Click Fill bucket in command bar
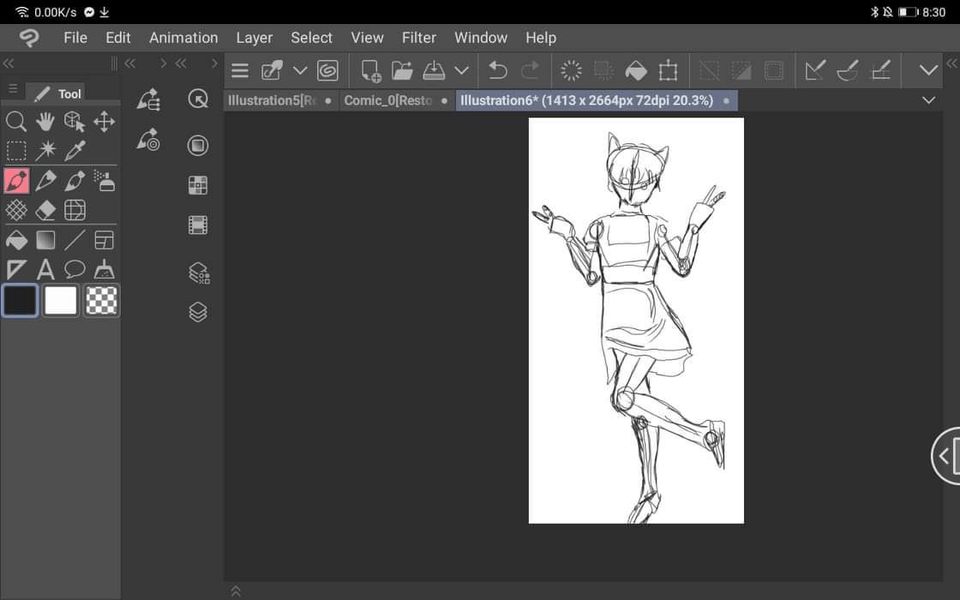Screen dimensions: 960x600 tap(636, 71)
